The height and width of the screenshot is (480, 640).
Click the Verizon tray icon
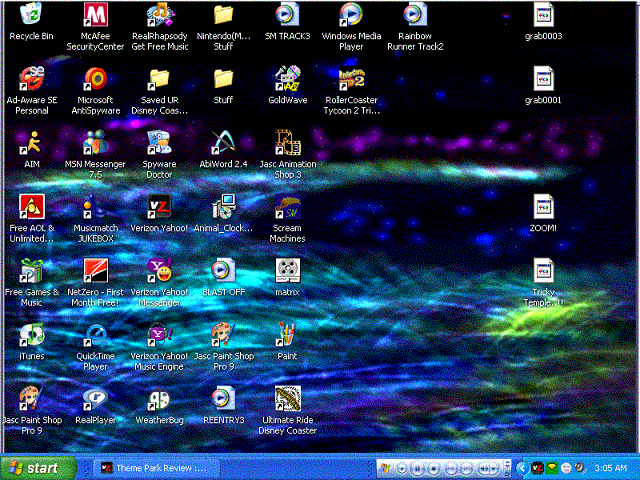click(x=537, y=468)
